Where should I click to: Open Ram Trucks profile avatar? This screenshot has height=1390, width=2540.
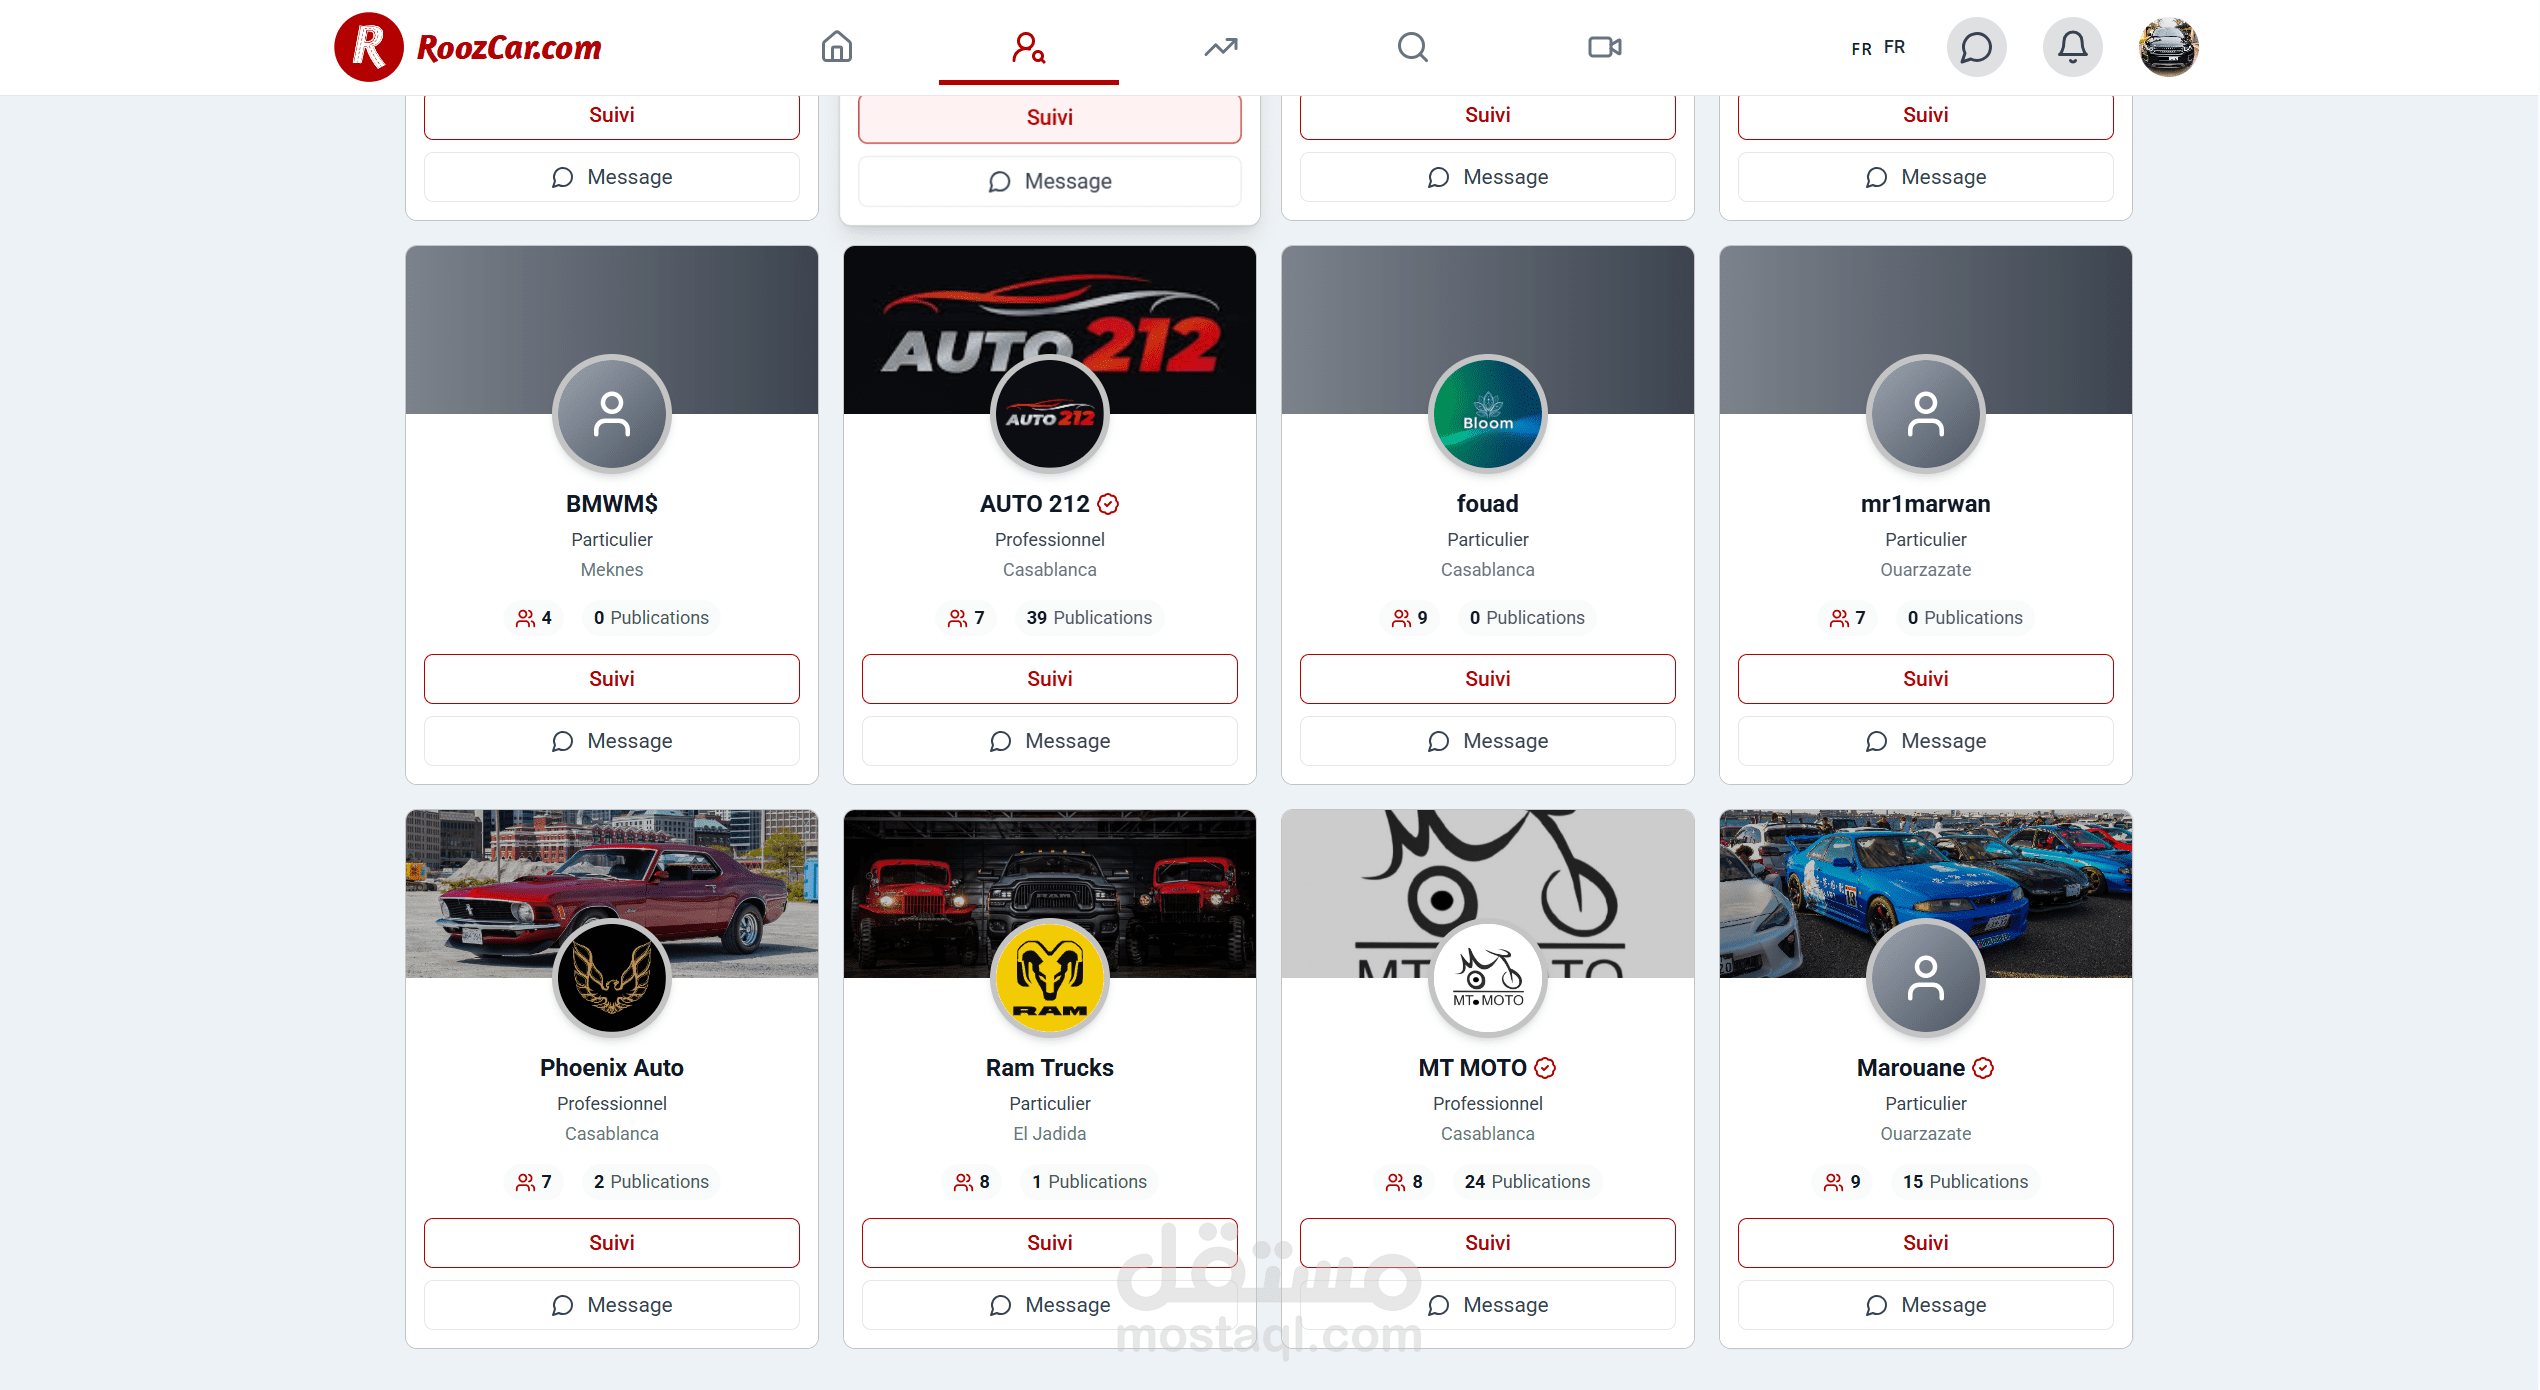(x=1049, y=978)
